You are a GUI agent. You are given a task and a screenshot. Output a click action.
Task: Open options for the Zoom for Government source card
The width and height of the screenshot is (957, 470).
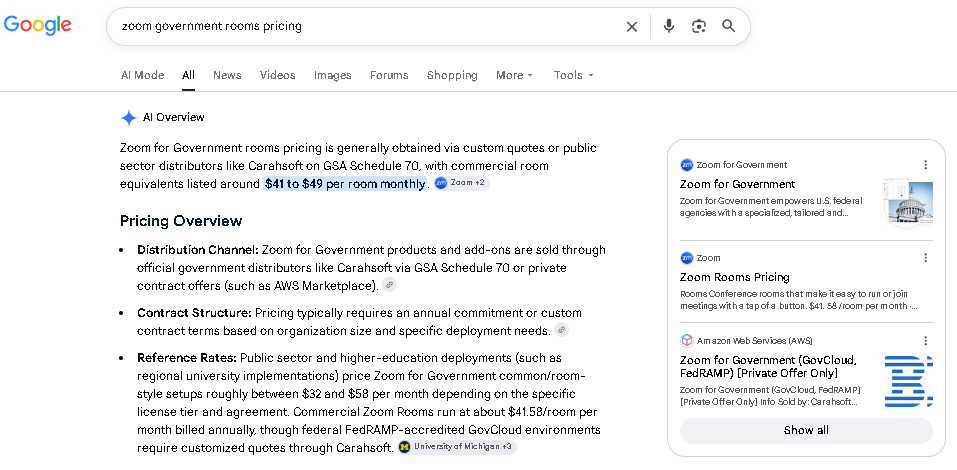tap(925, 165)
